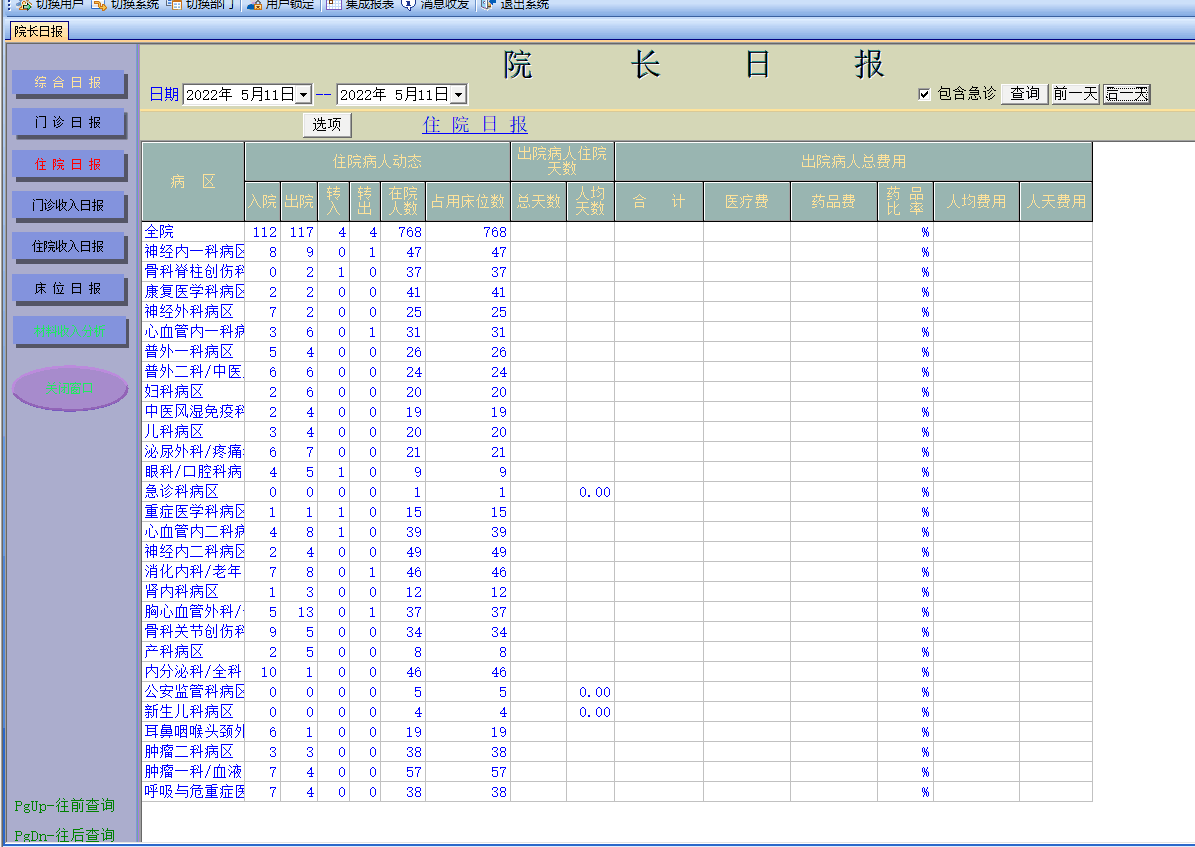Click the 选项 button
The height and width of the screenshot is (847, 1195).
tap(327, 124)
